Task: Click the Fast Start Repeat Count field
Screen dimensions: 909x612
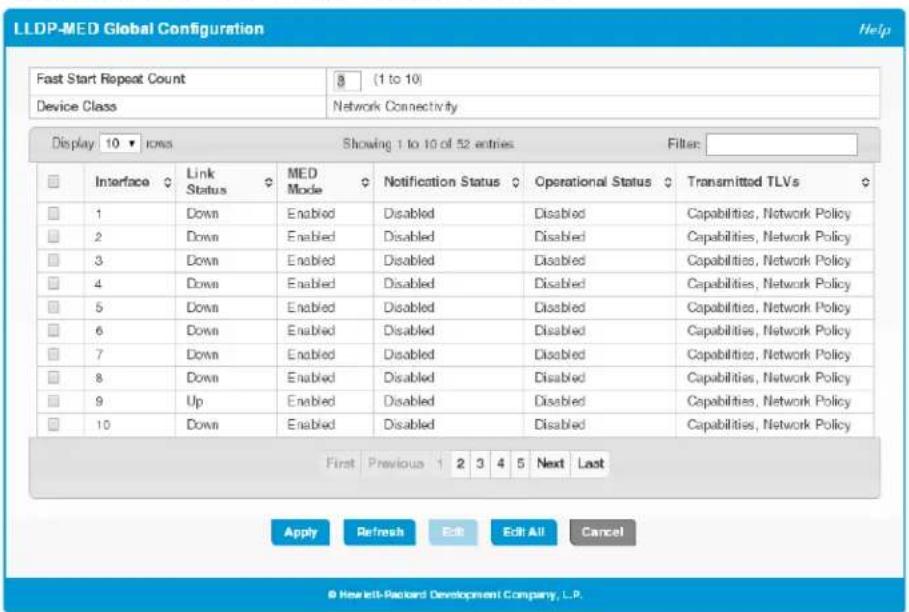Action: click(347, 81)
